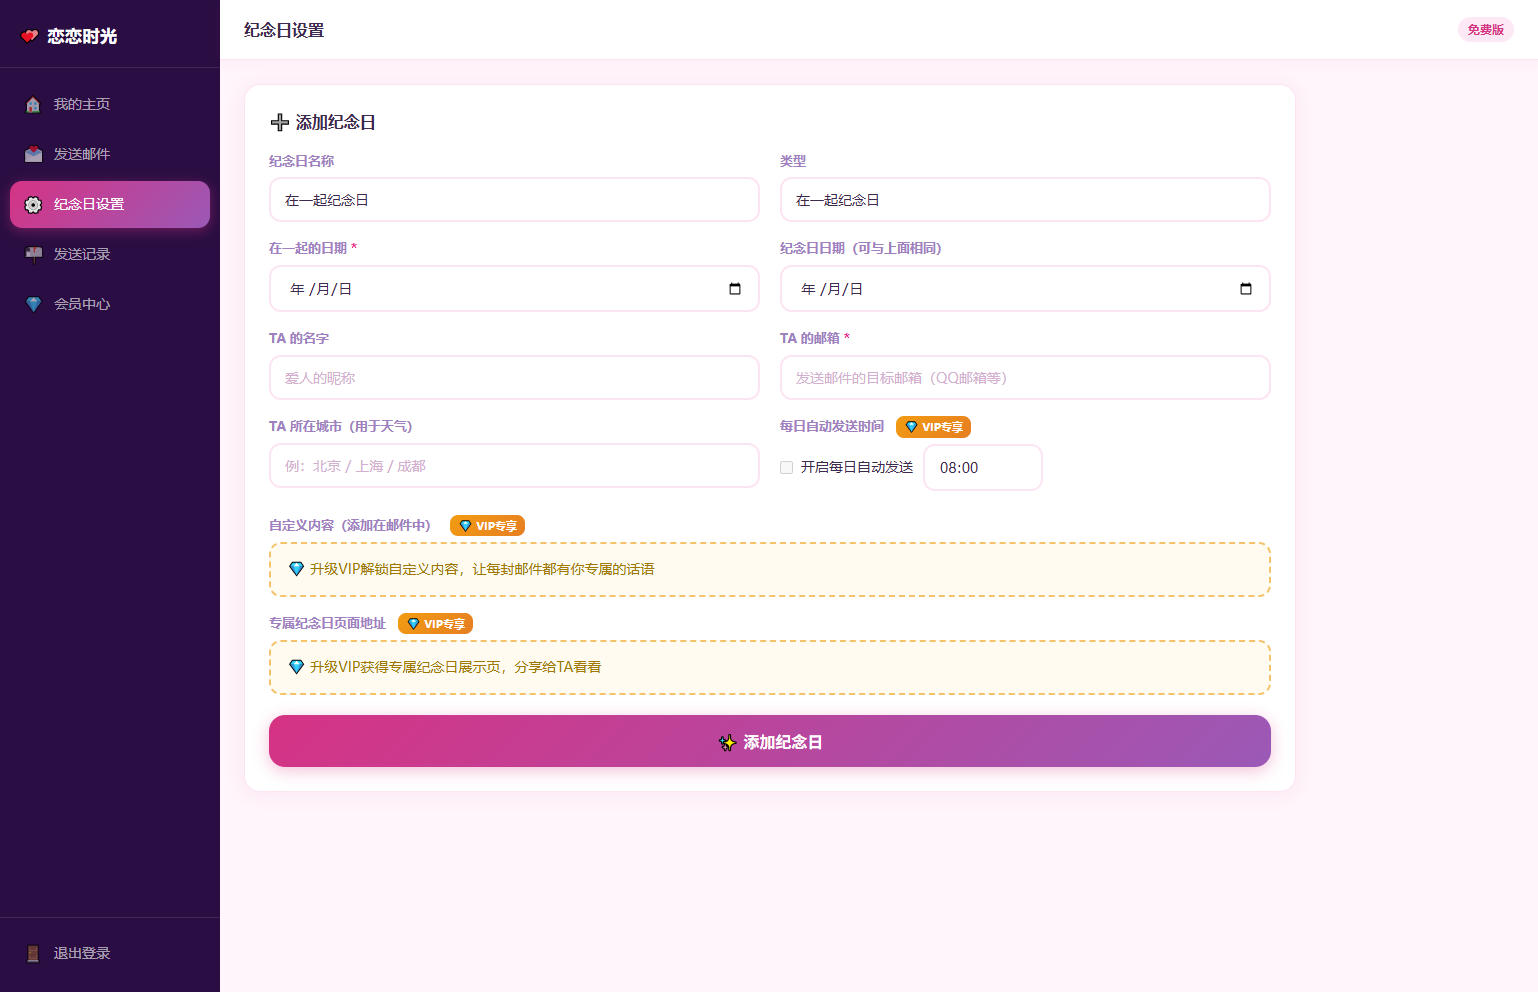The image size is (1538, 992).
Task: Click the TA 的邮箱 input field
Action: 1025,378
